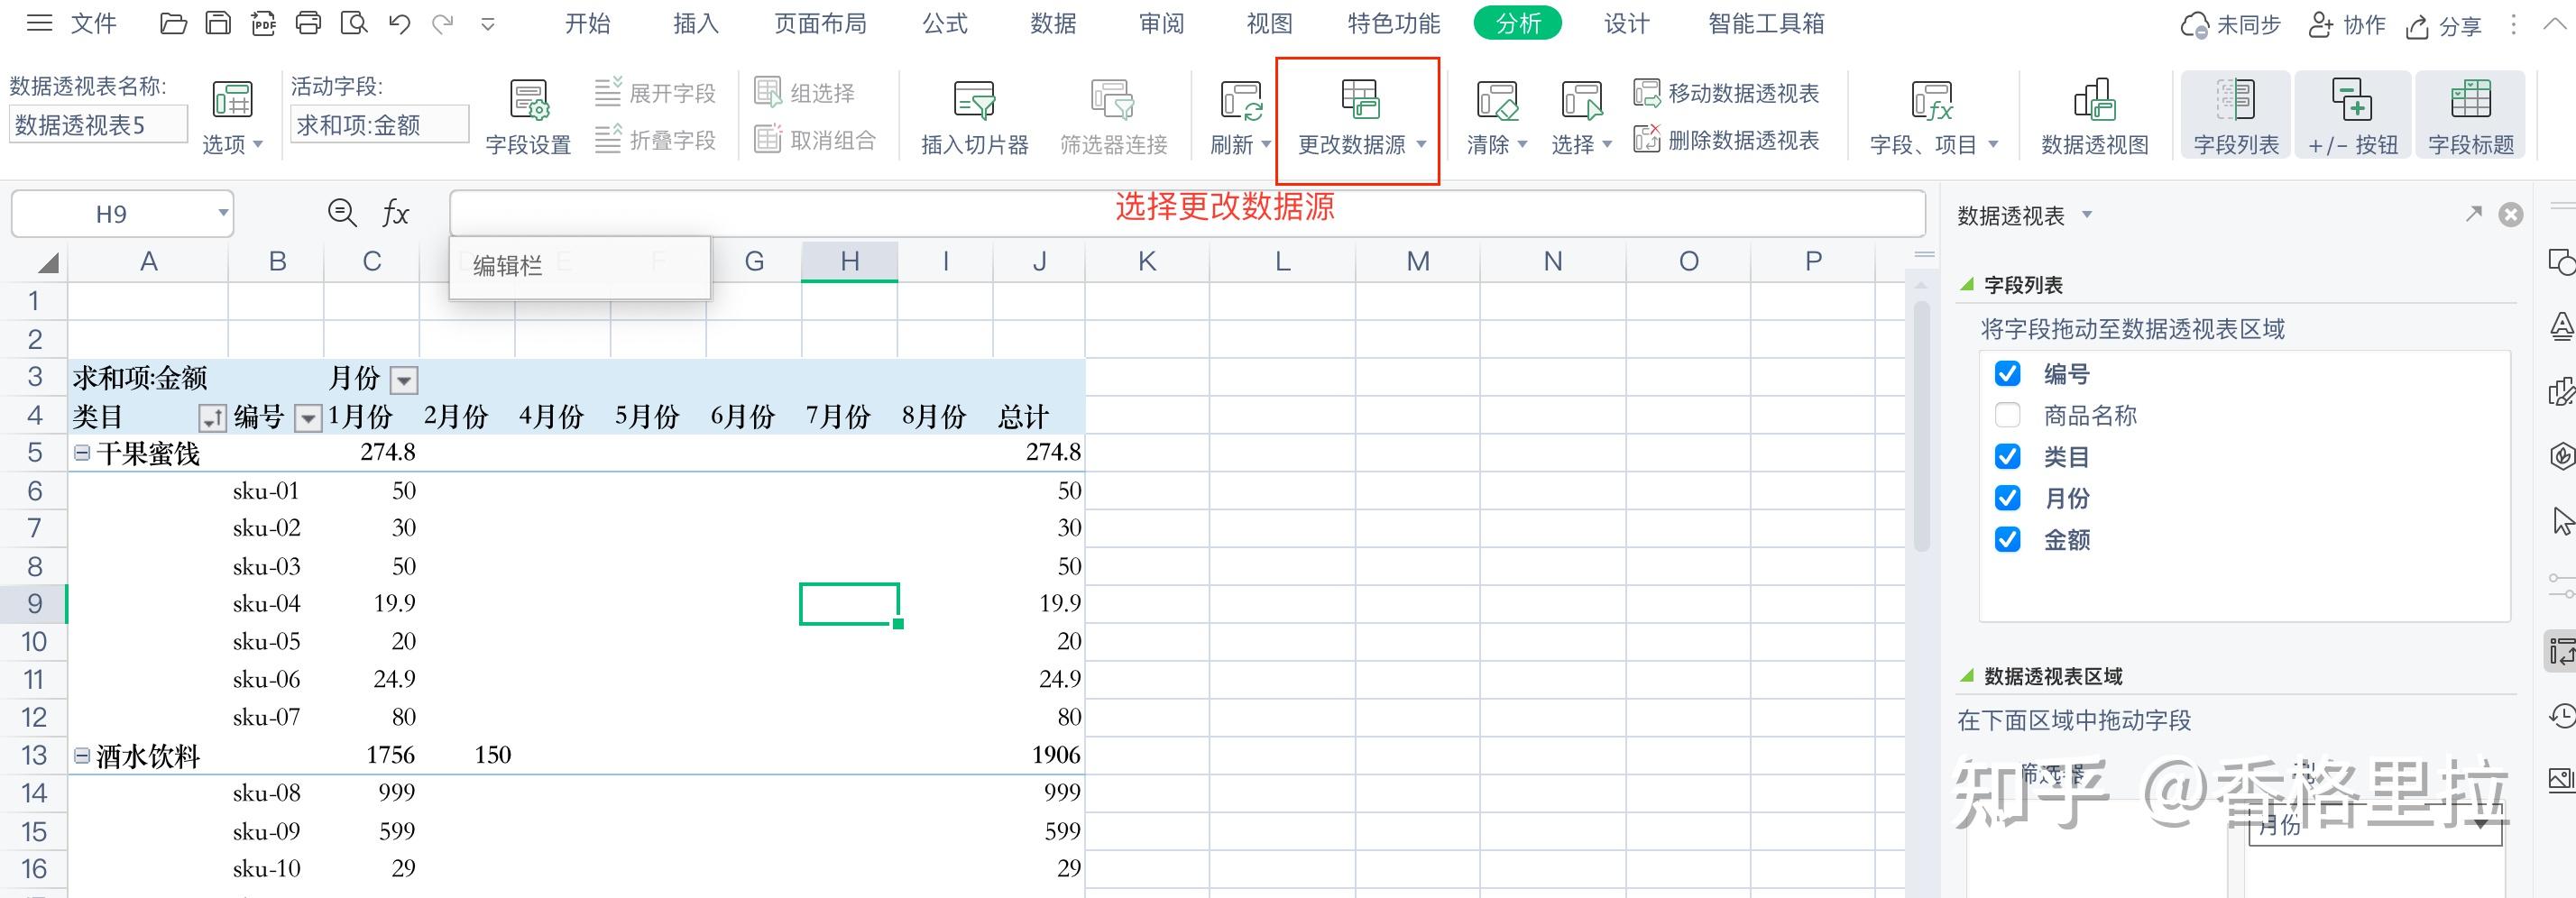
Task: Uncheck the 编号 field in field list
Action: coord(2007,373)
